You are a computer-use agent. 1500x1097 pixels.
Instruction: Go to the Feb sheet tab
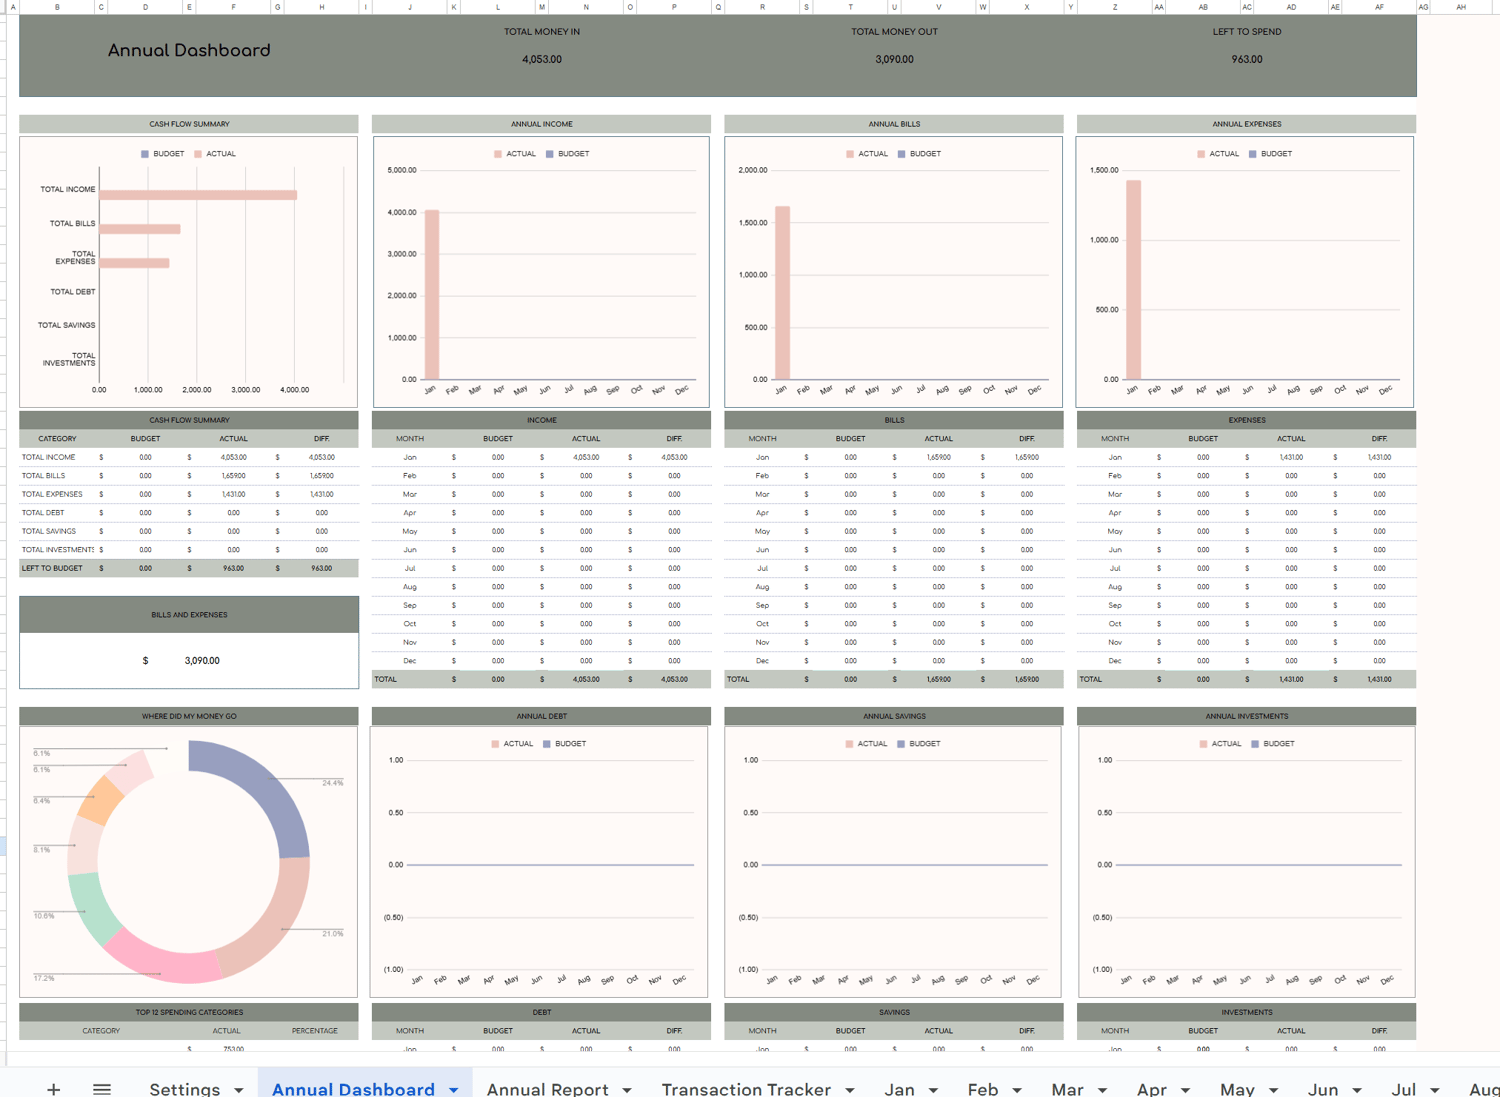(x=983, y=1088)
